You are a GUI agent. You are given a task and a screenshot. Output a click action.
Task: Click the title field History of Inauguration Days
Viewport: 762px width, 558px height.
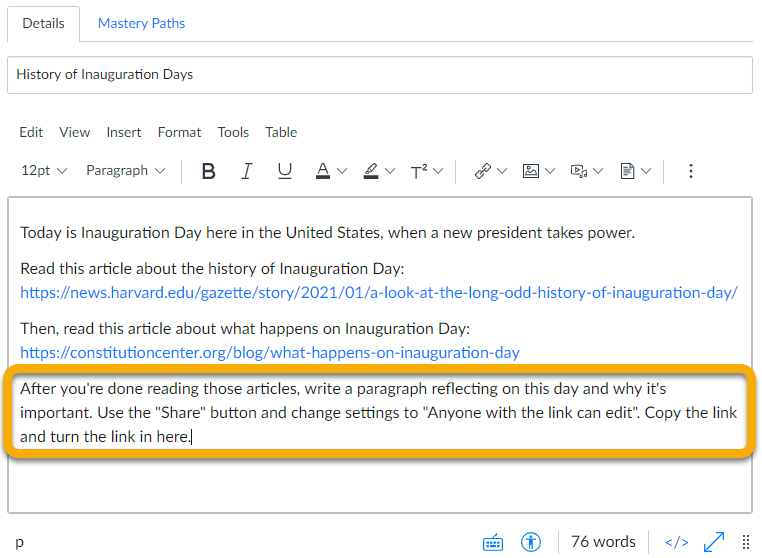[x=380, y=75]
